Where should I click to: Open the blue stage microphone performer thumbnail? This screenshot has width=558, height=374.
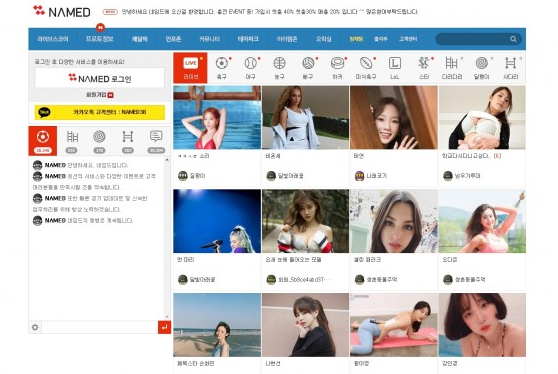click(x=217, y=221)
